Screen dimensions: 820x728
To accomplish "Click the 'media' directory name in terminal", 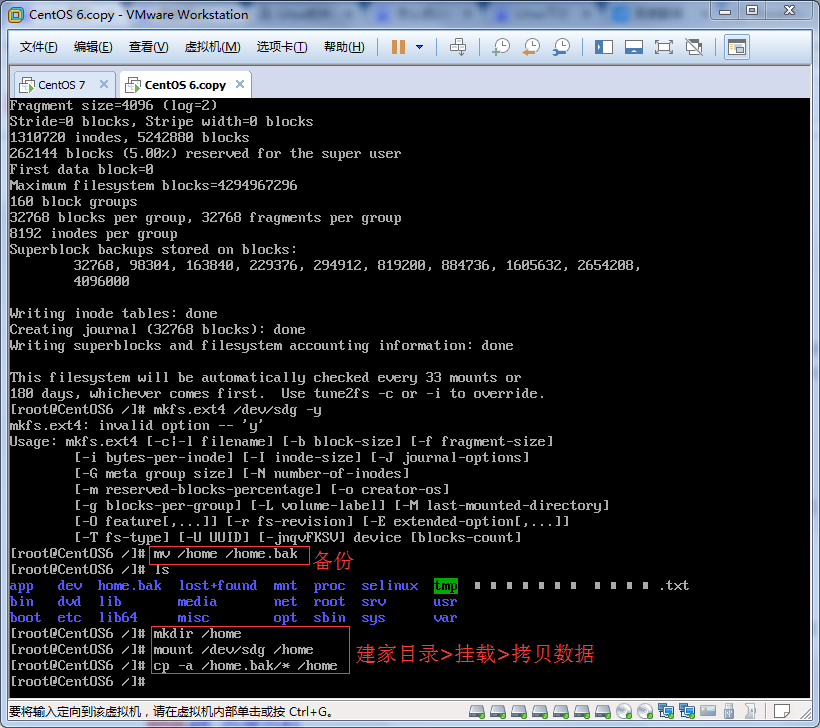I will click(197, 601).
